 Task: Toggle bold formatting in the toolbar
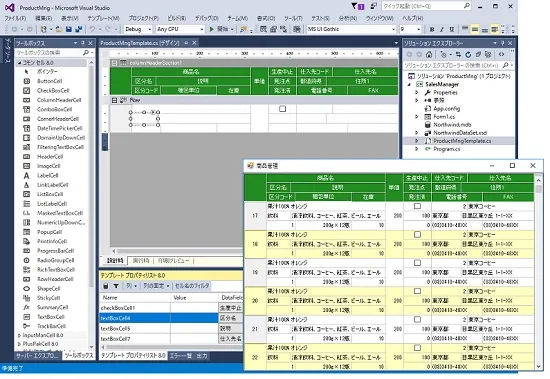tap(432, 29)
